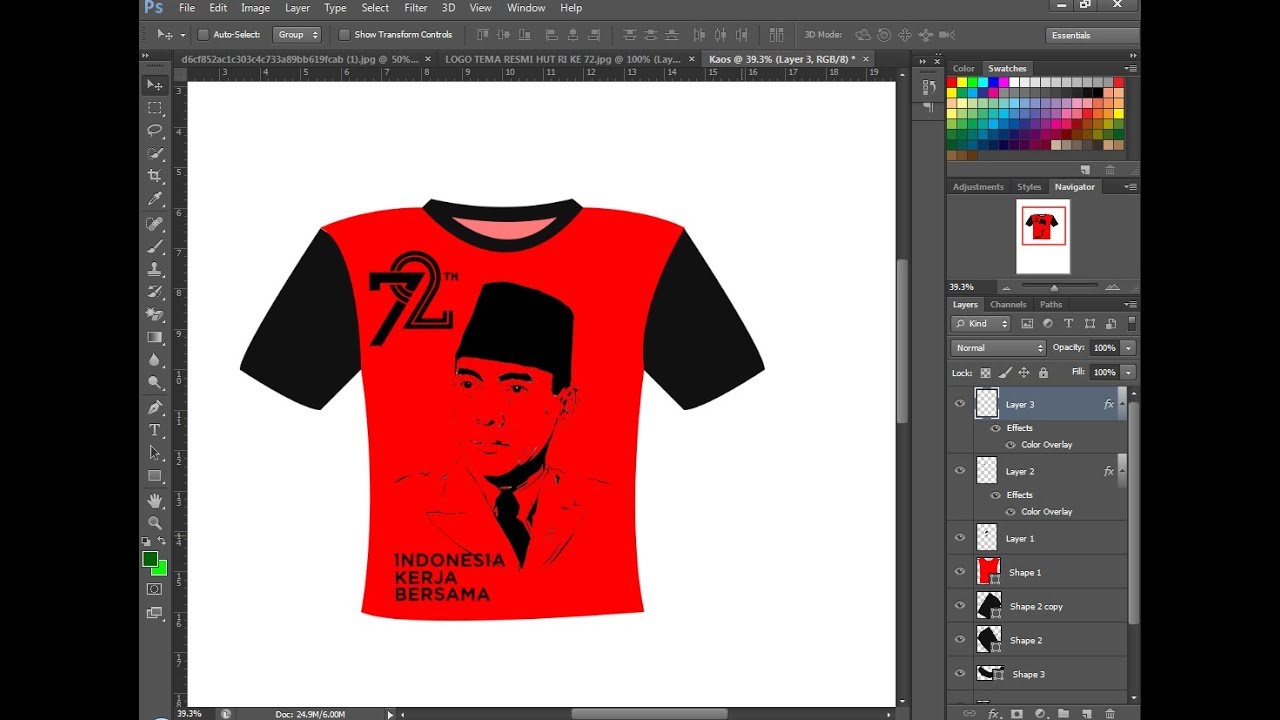Toggle Layer 3 Color Overlay effect visibility
Image resolution: width=1280 pixels, height=720 pixels.
[1010, 445]
